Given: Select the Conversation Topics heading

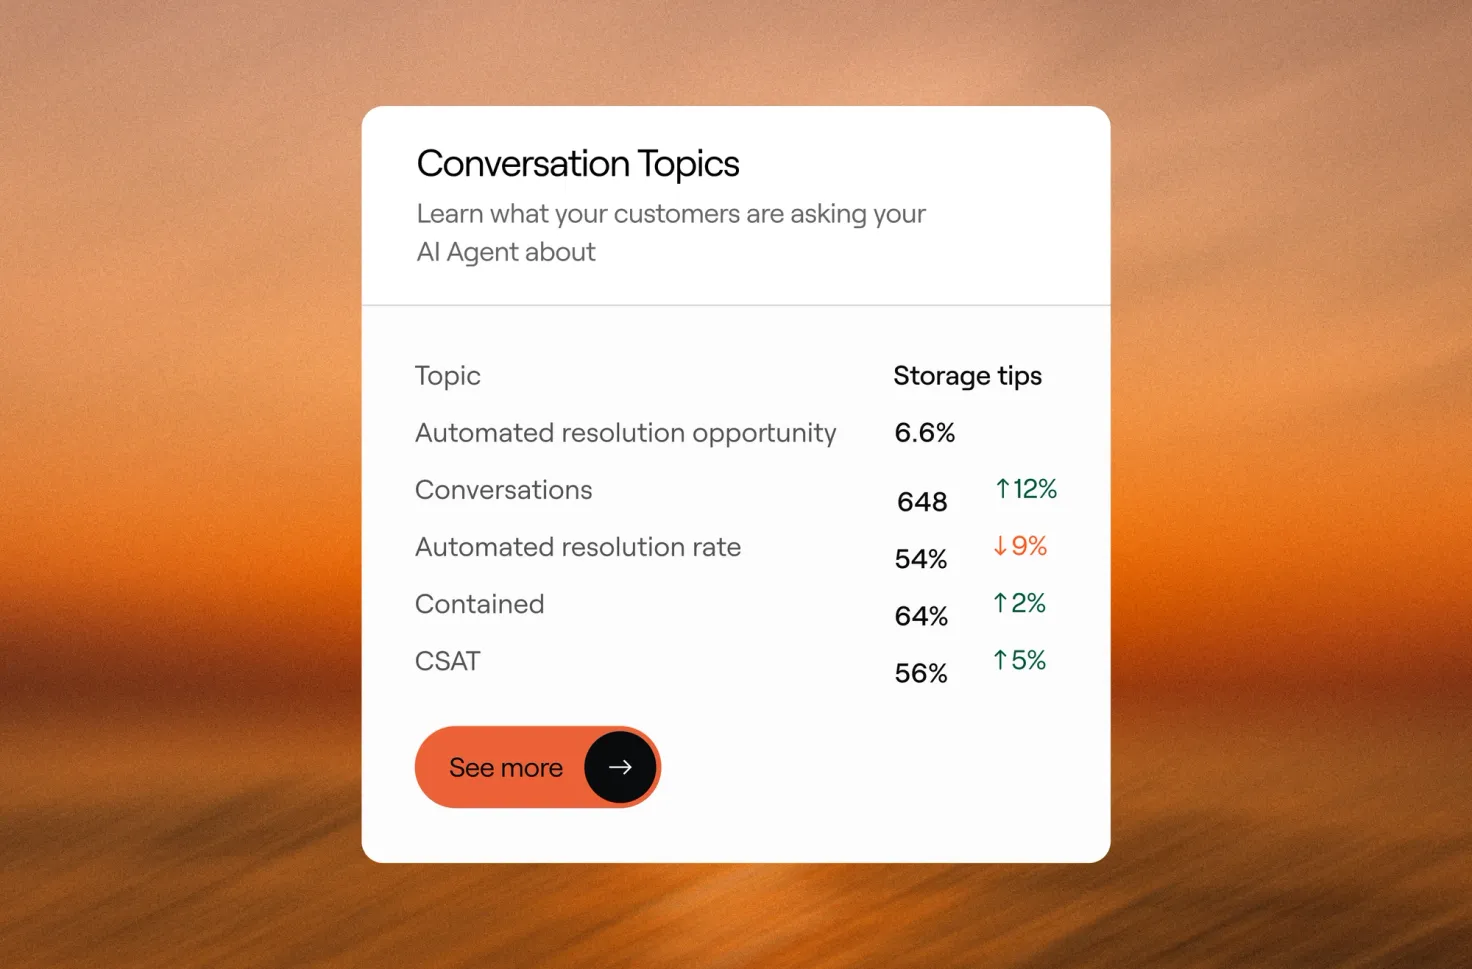Looking at the screenshot, I should click(578, 164).
